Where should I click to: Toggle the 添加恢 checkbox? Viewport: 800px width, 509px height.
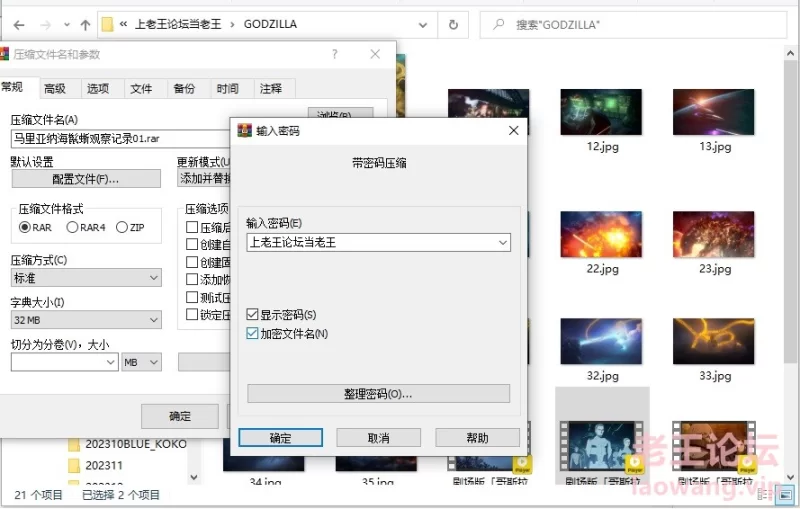[x=192, y=279]
